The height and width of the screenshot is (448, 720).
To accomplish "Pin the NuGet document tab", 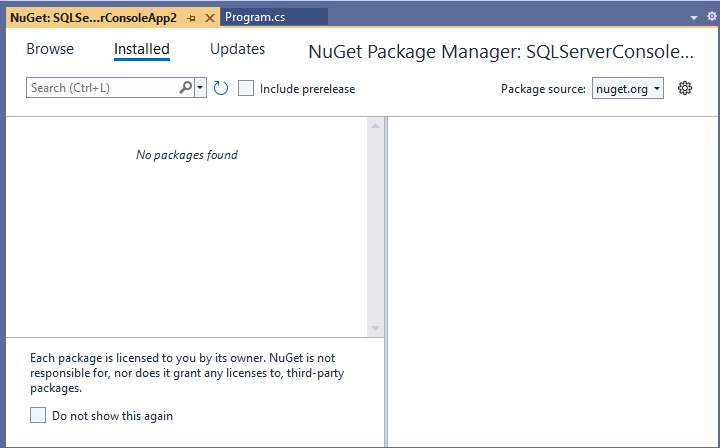I will [x=192, y=17].
